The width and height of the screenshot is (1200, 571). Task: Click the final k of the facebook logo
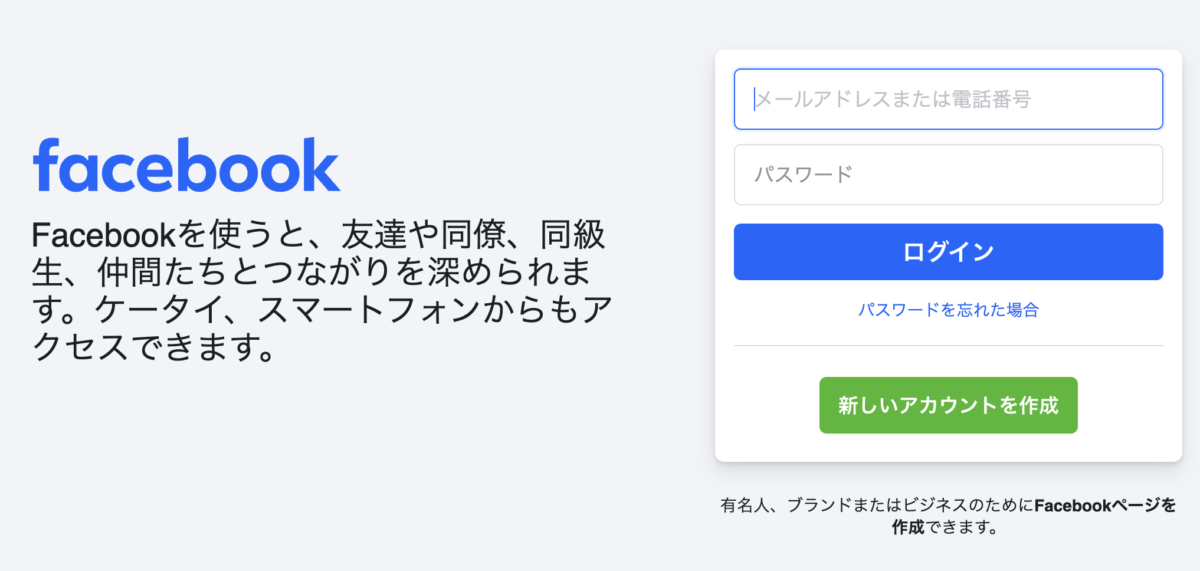(322, 163)
